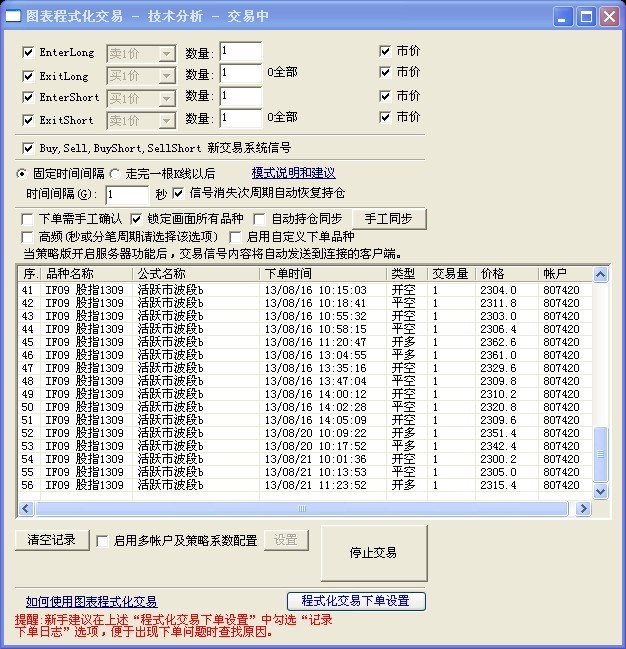This screenshot has height=649, width=626.
Task: Click EnterLong 数量 input field
Action: pyautogui.click(x=241, y=52)
